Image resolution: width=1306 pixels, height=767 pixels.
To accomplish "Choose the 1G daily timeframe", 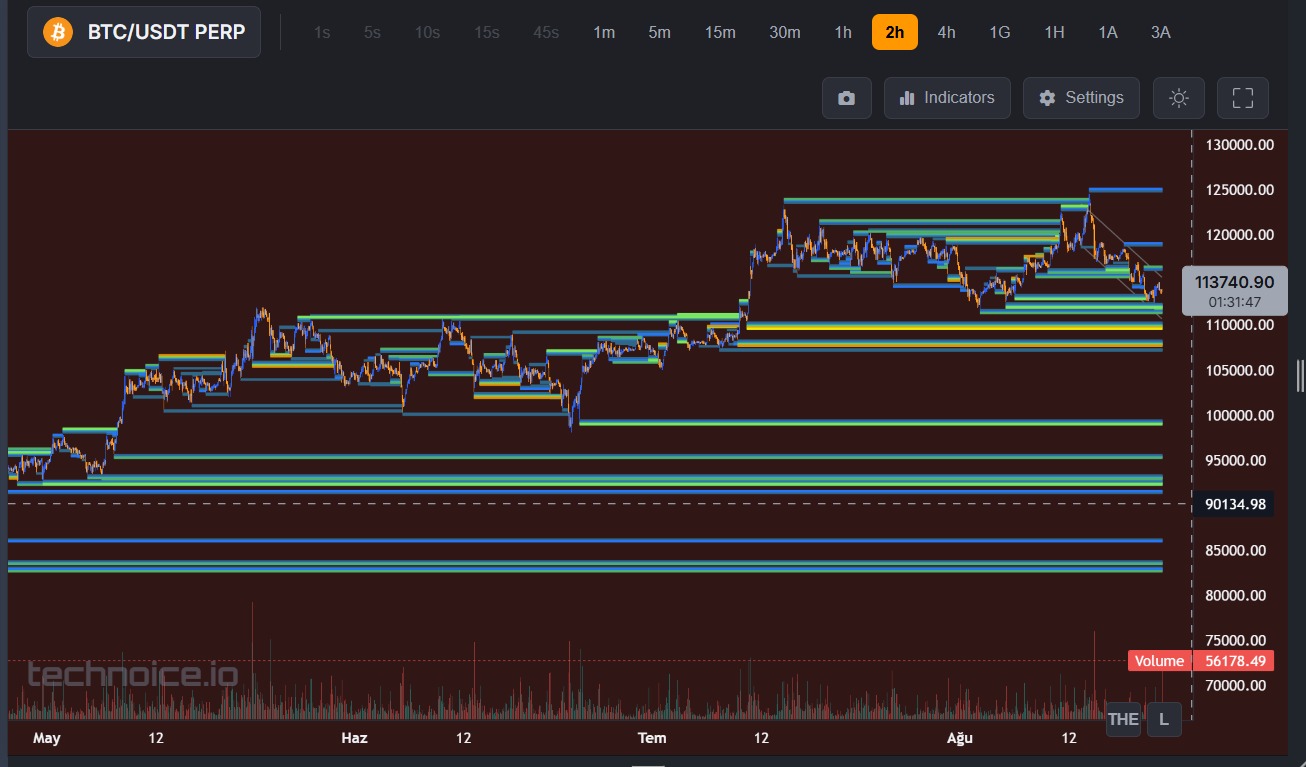I will (x=1000, y=32).
